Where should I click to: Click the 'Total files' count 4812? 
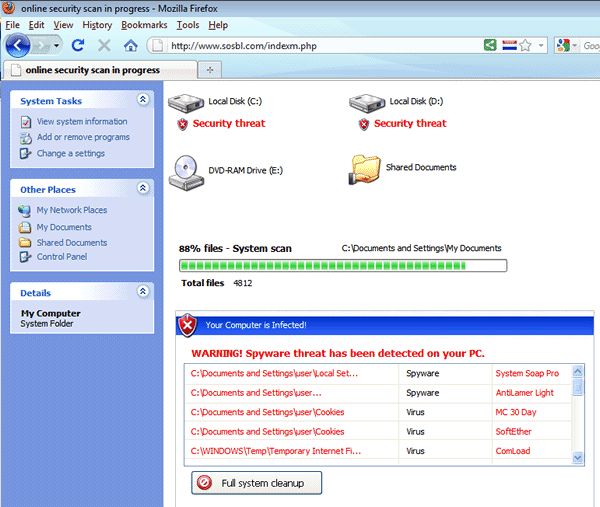(x=243, y=283)
